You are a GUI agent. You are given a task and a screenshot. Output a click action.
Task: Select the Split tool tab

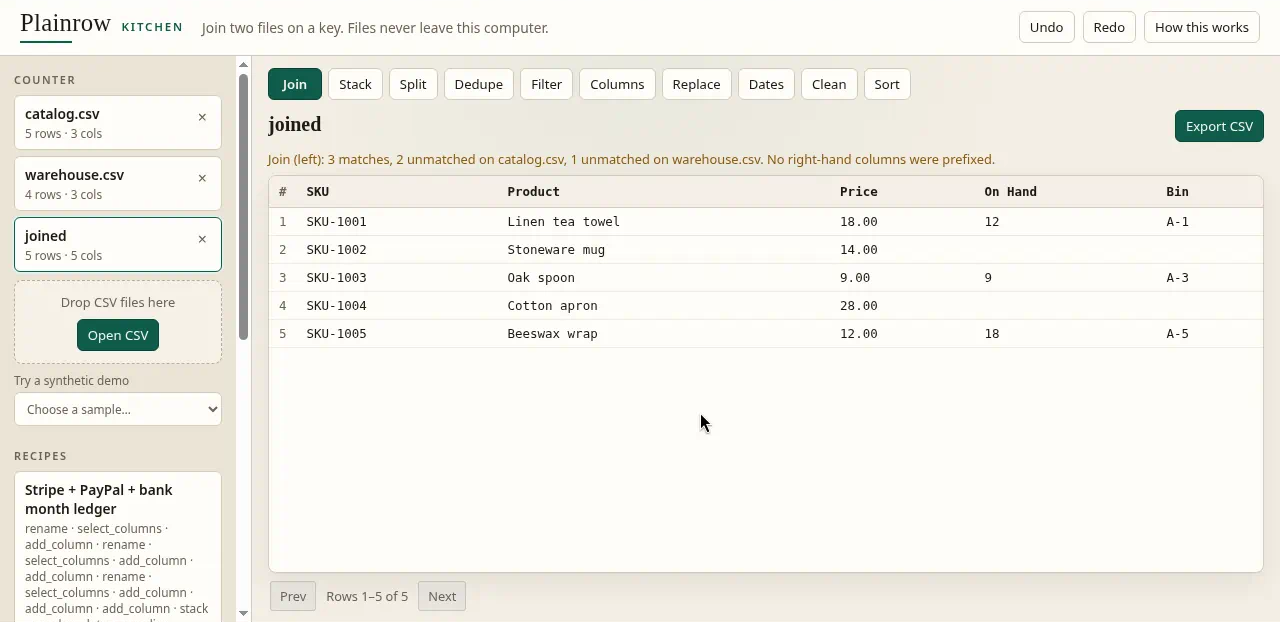413,84
